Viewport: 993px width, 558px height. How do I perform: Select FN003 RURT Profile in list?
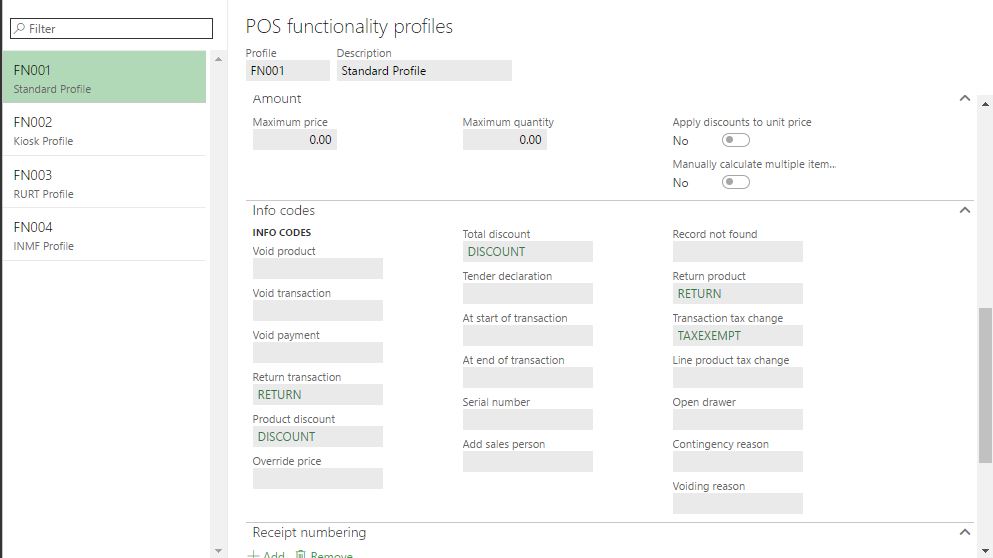point(105,183)
